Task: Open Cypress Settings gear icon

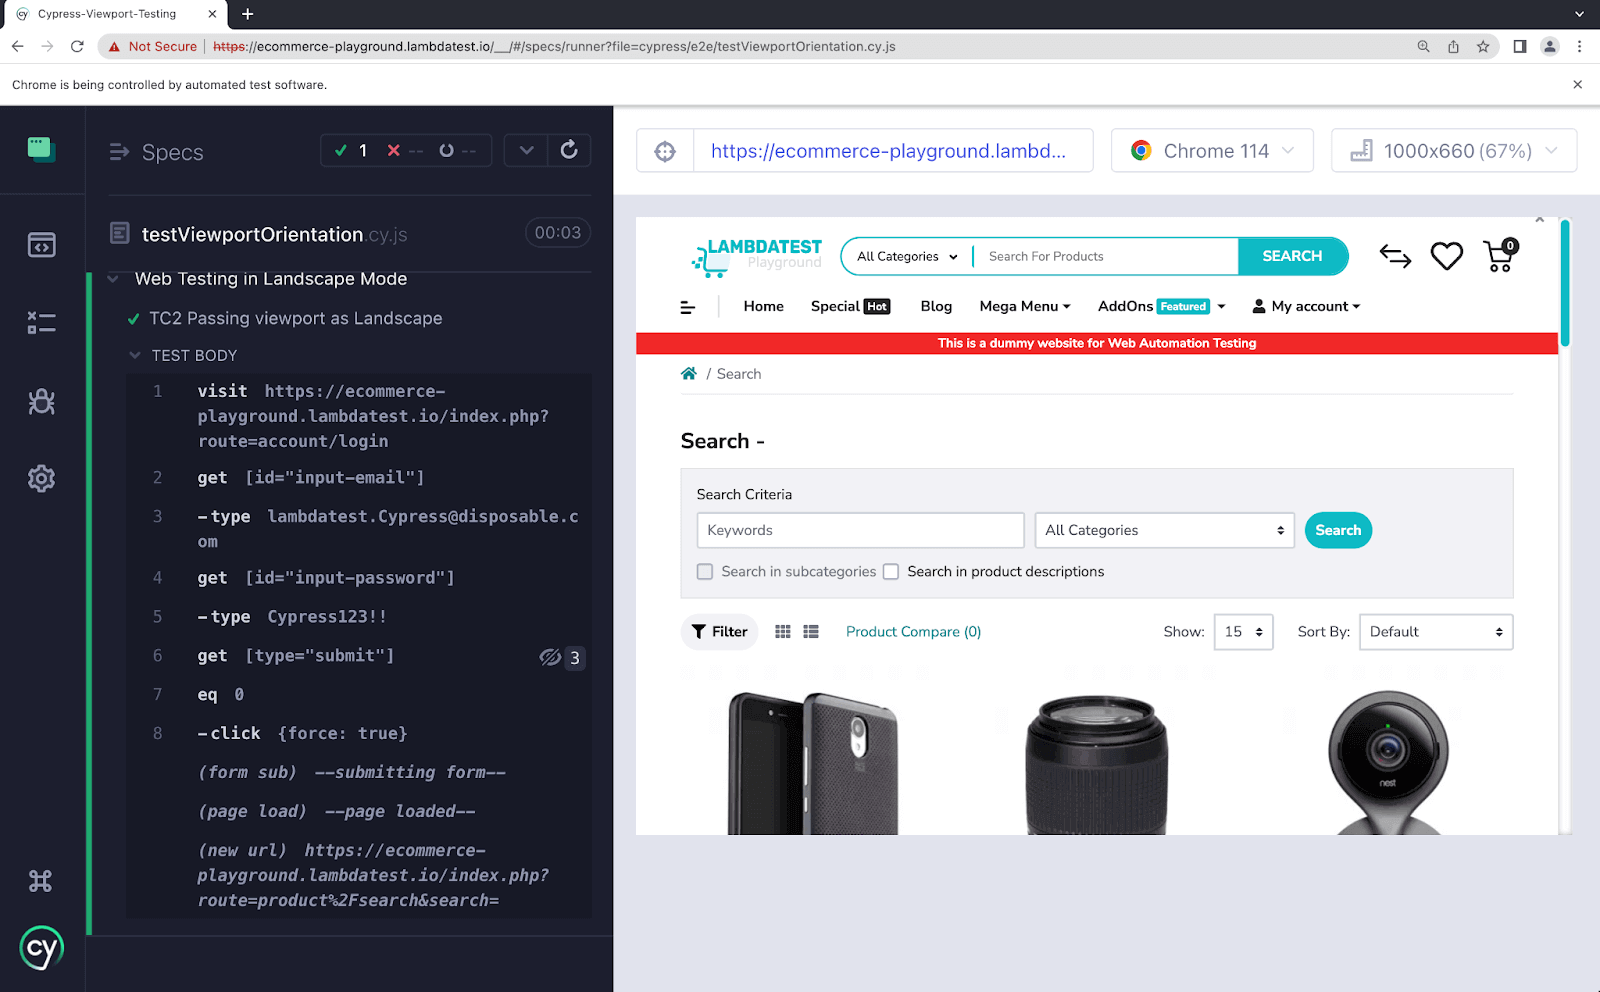Action: pyautogui.click(x=41, y=479)
